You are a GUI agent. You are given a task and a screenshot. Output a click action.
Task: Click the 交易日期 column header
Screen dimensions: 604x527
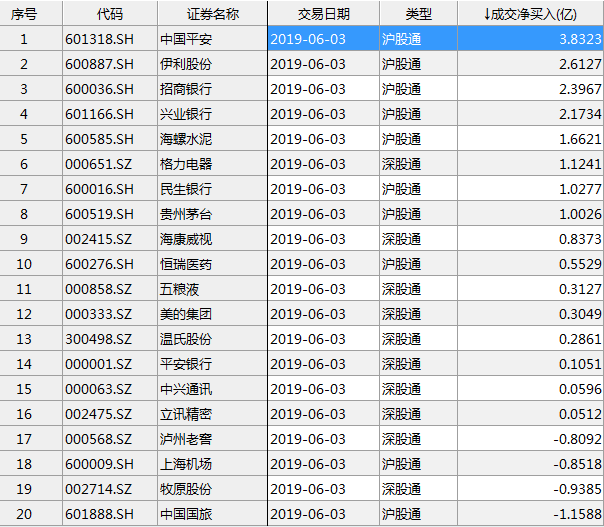click(x=324, y=14)
